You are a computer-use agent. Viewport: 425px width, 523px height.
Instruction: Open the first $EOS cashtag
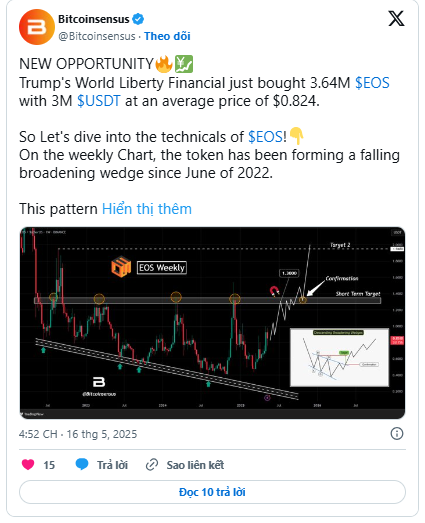372,83
